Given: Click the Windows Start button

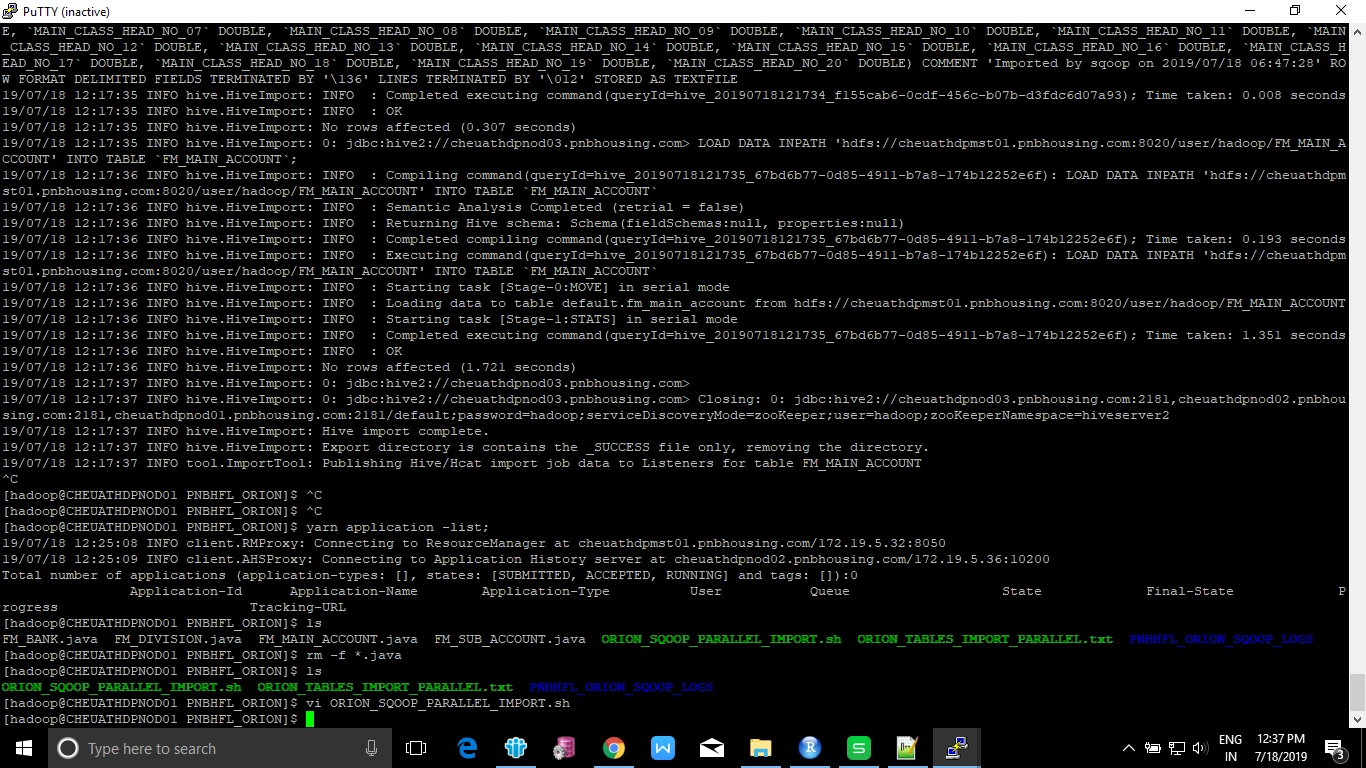Looking at the screenshot, I should (23, 748).
